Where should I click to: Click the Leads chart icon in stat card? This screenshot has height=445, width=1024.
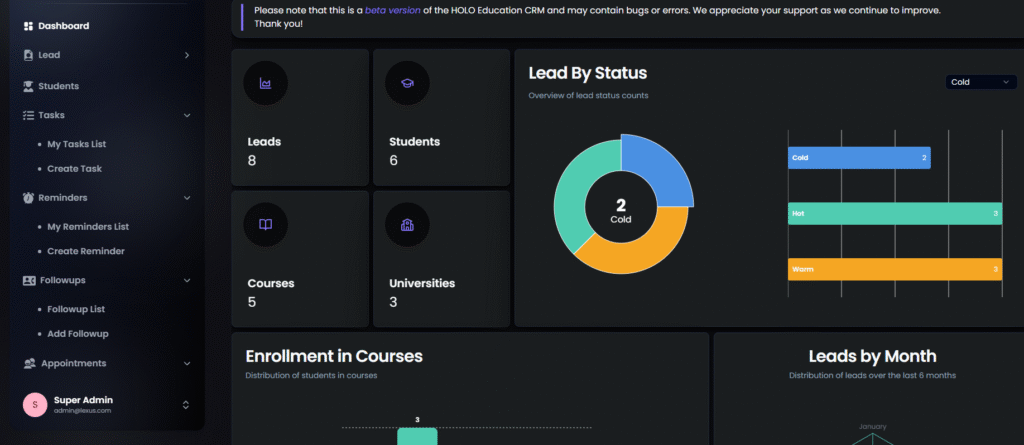click(x=265, y=84)
